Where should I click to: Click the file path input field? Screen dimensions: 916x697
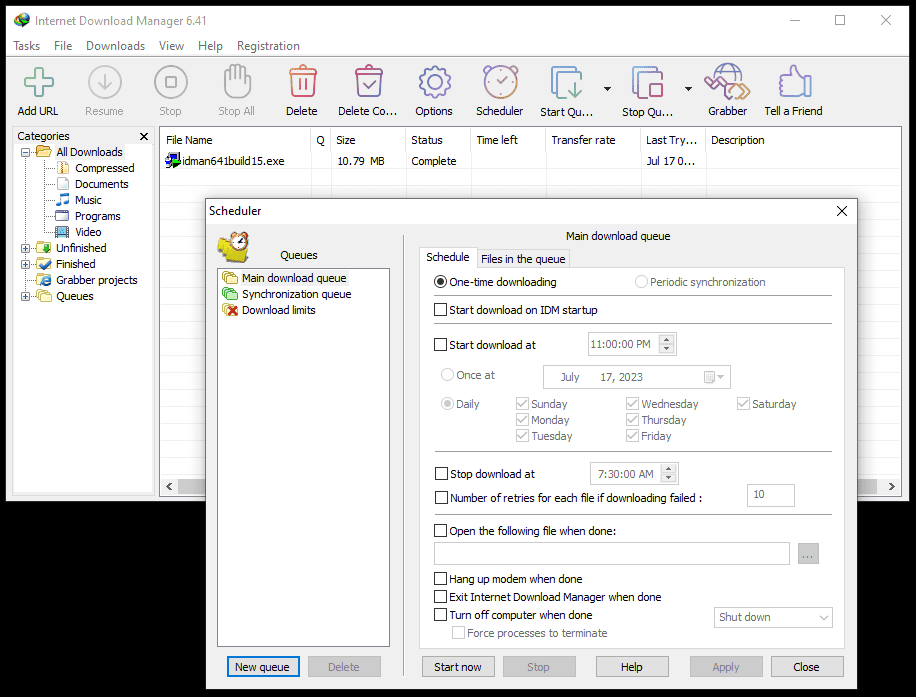(x=612, y=553)
